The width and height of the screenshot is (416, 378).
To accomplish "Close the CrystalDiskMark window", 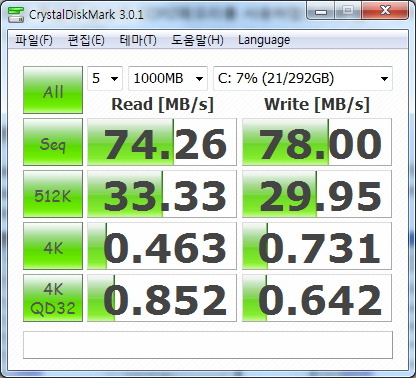I will [x=385, y=11].
